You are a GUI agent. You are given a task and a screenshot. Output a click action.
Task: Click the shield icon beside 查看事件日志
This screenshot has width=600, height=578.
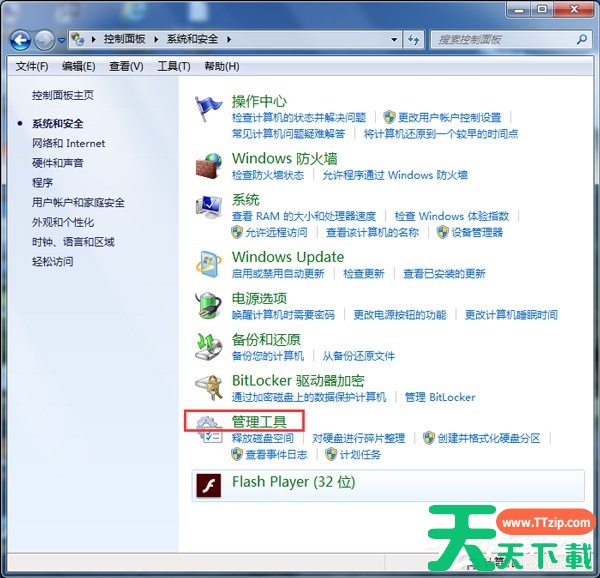pyautogui.click(x=236, y=454)
